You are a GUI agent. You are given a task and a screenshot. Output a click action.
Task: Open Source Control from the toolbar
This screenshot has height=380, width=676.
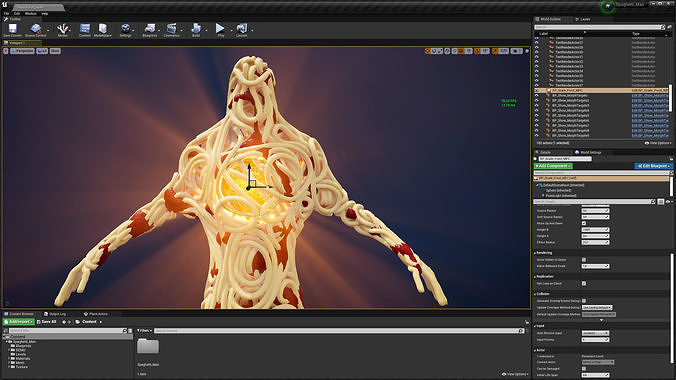(35, 28)
